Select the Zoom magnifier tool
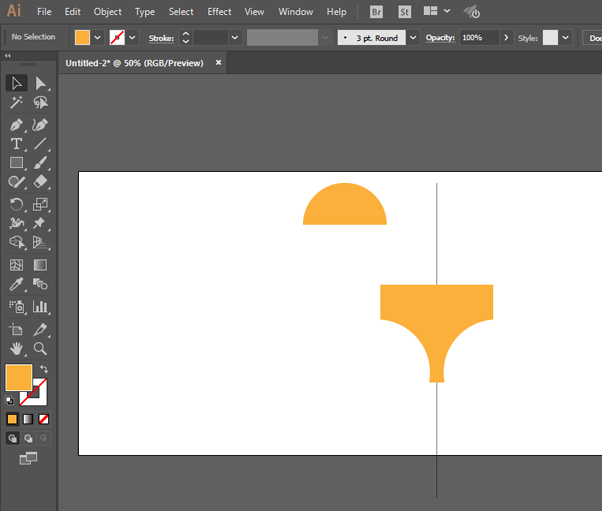Viewport: 602px width, 511px height. pos(41,348)
